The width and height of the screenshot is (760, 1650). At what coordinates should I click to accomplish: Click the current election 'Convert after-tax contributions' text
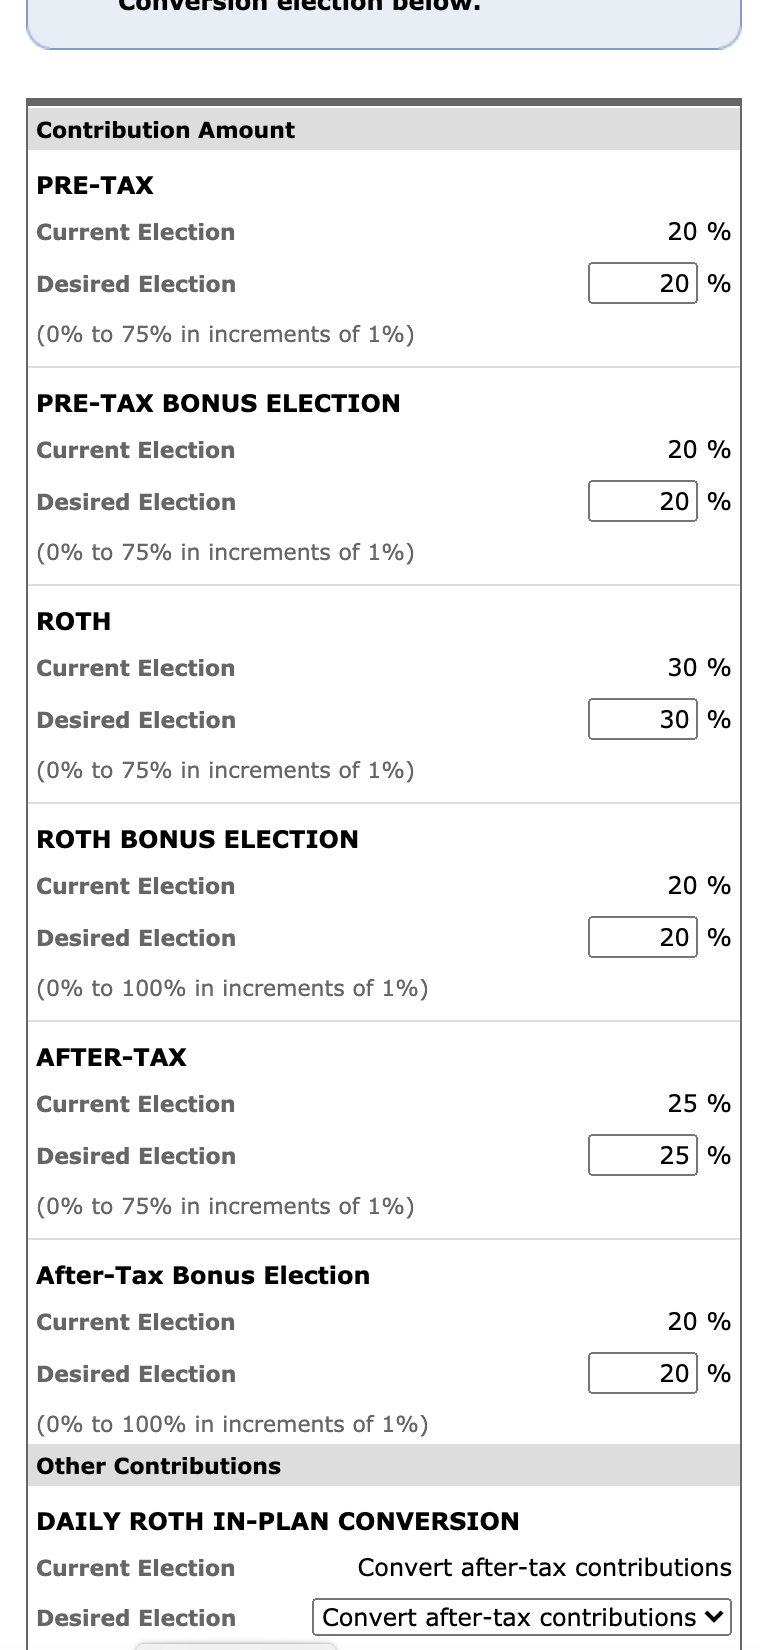[544, 1568]
